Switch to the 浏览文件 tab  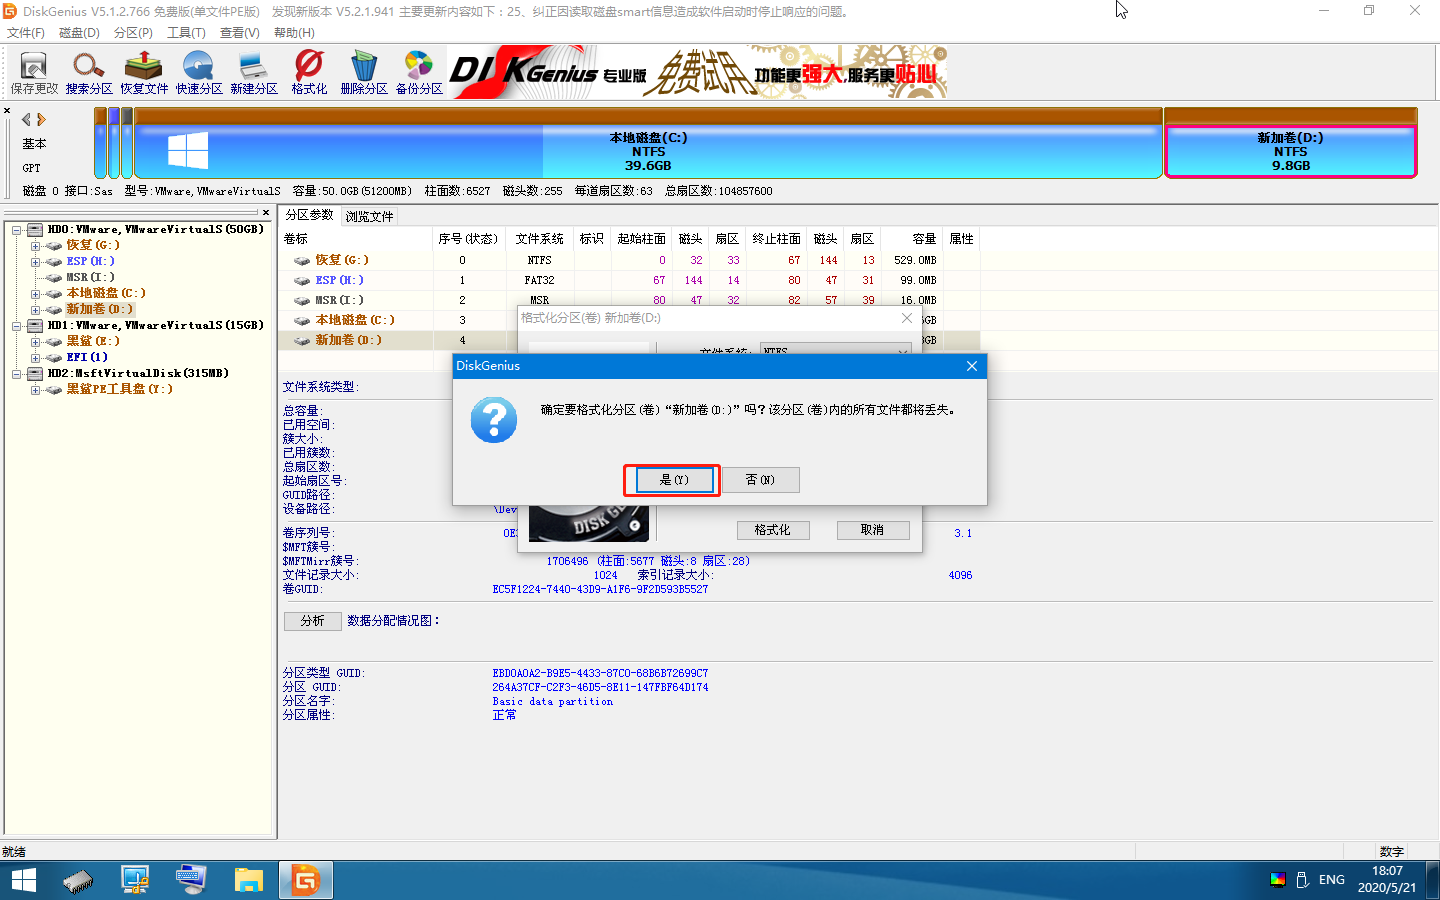pos(369,216)
